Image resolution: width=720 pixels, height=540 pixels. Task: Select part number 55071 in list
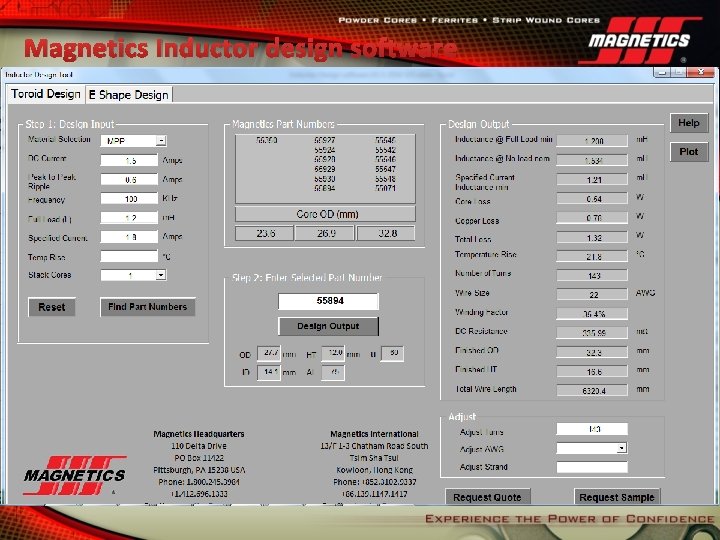tap(386, 188)
